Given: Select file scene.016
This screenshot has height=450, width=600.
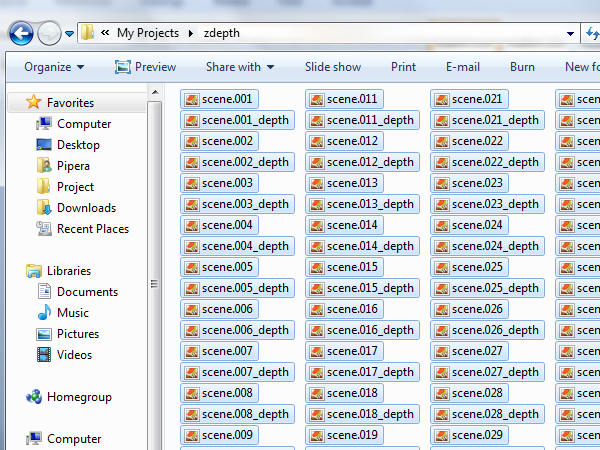Looking at the screenshot, I should 344,309.
